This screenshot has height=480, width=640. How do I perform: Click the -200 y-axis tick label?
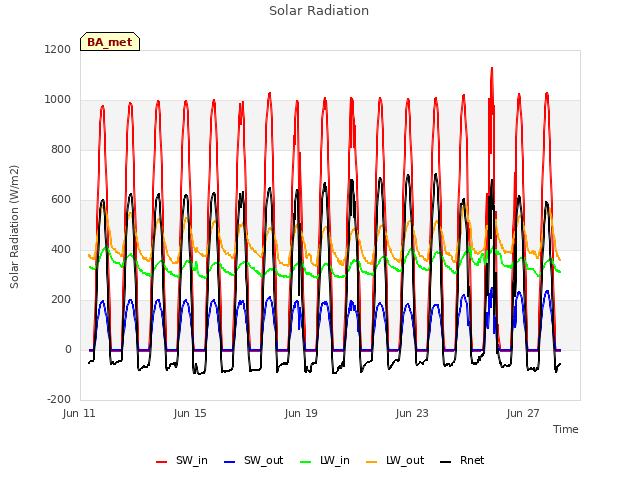pos(59,399)
